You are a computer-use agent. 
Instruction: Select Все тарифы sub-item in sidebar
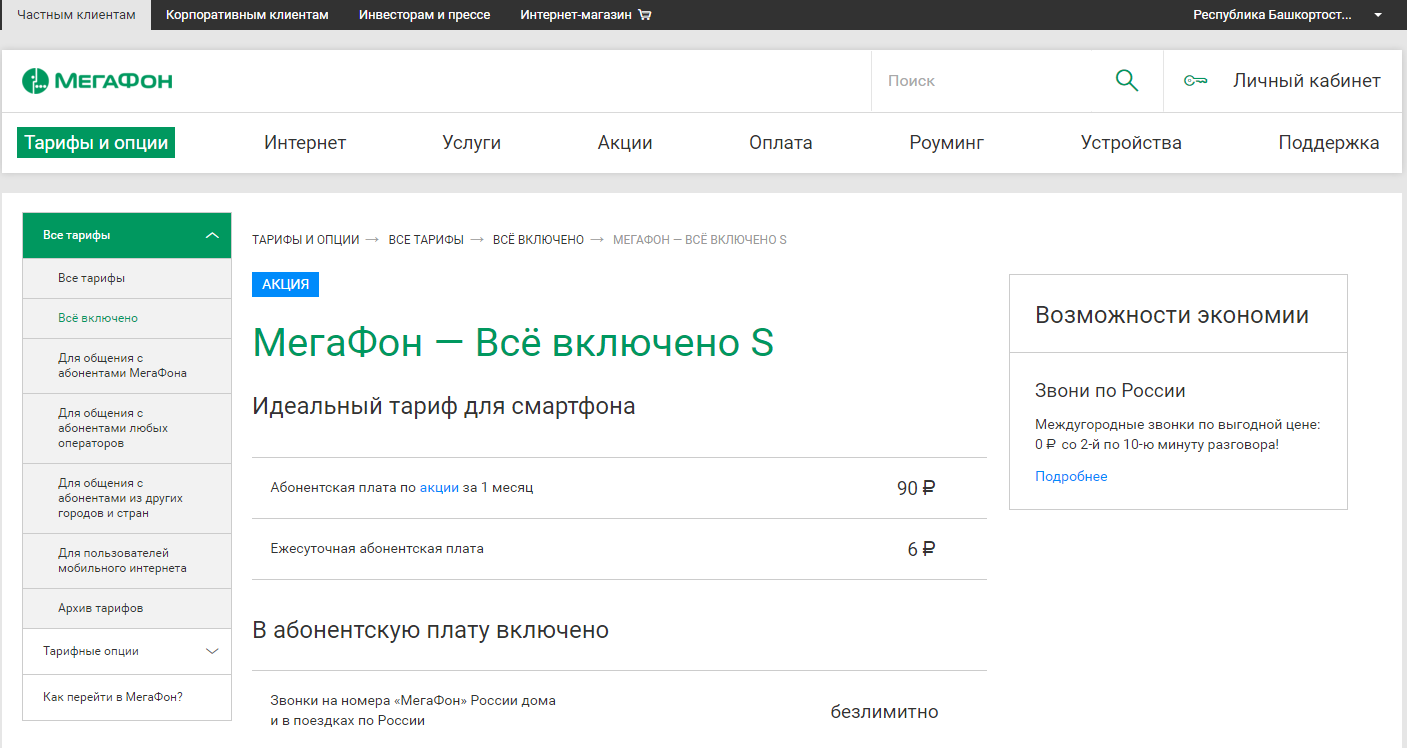[x=127, y=278]
